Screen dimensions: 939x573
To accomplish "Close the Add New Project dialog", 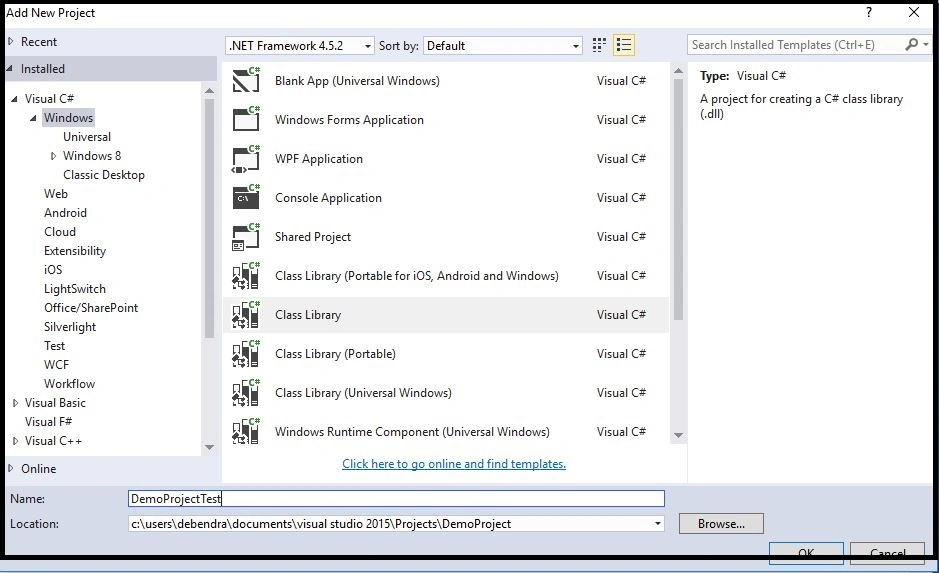I will (914, 13).
